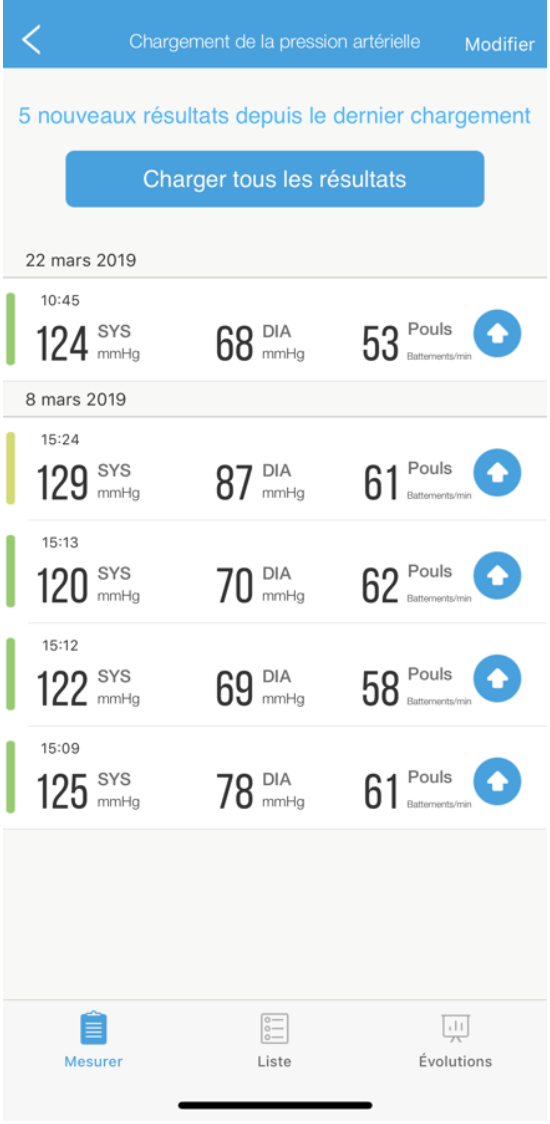Image resolution: width=550 pixels, height=1124 pixels.
Task: Select the 58 Pouls reading value
Action: point(380,689)
